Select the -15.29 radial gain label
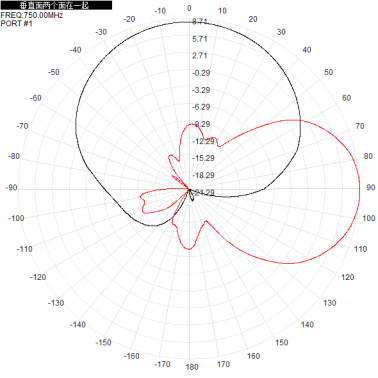 coord(203,158)
